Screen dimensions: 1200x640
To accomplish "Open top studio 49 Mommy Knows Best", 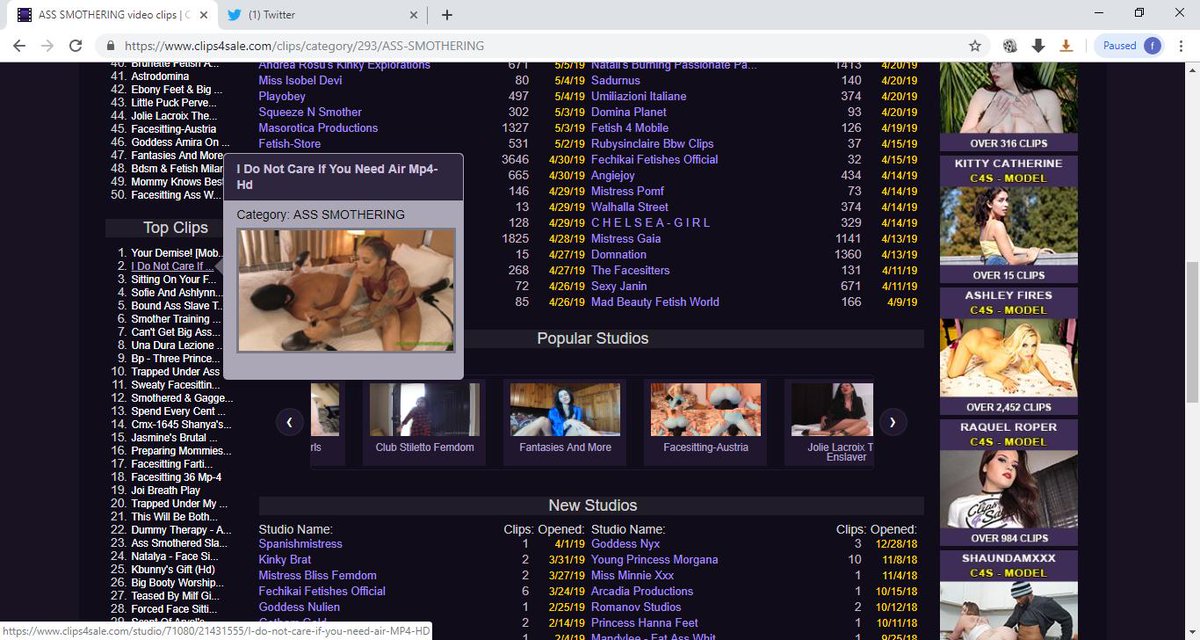I will (x=177, y=182).
